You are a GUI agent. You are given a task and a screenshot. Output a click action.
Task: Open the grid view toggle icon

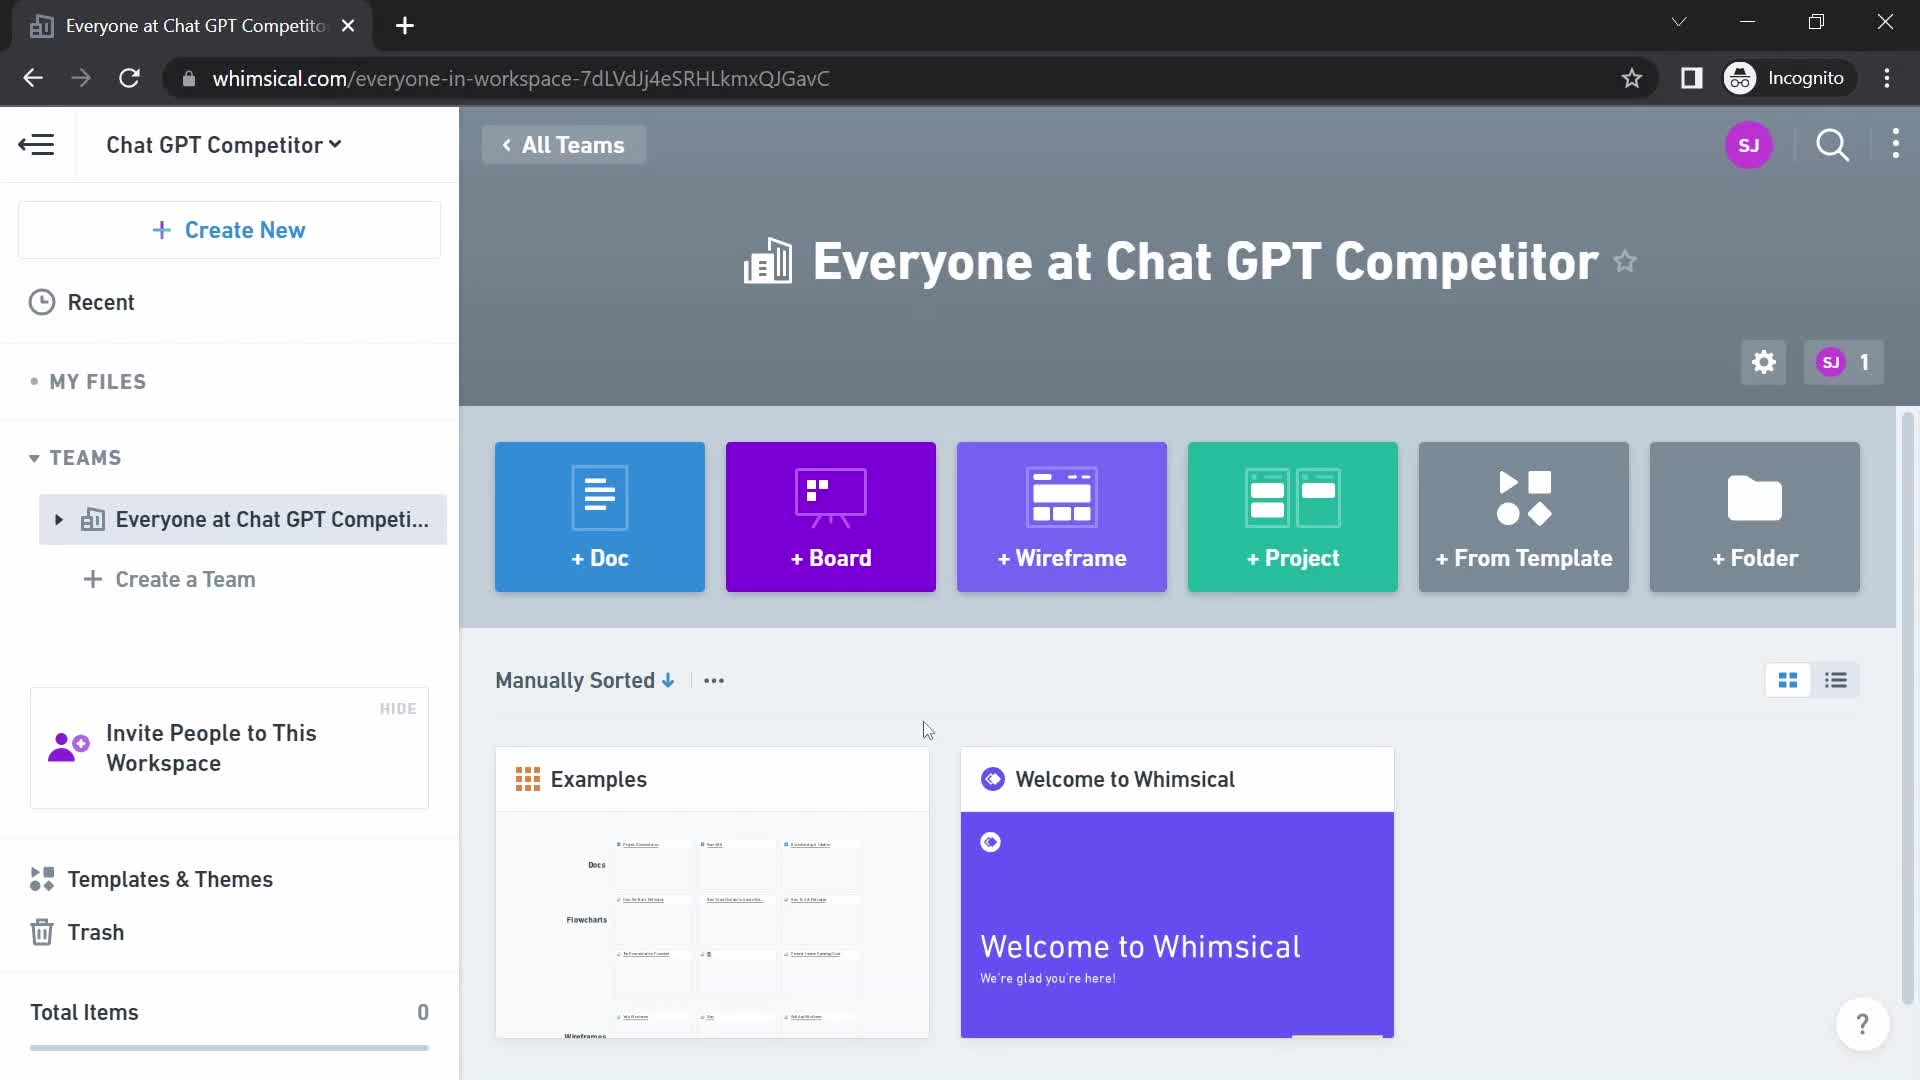click(x=1788, y=679)
